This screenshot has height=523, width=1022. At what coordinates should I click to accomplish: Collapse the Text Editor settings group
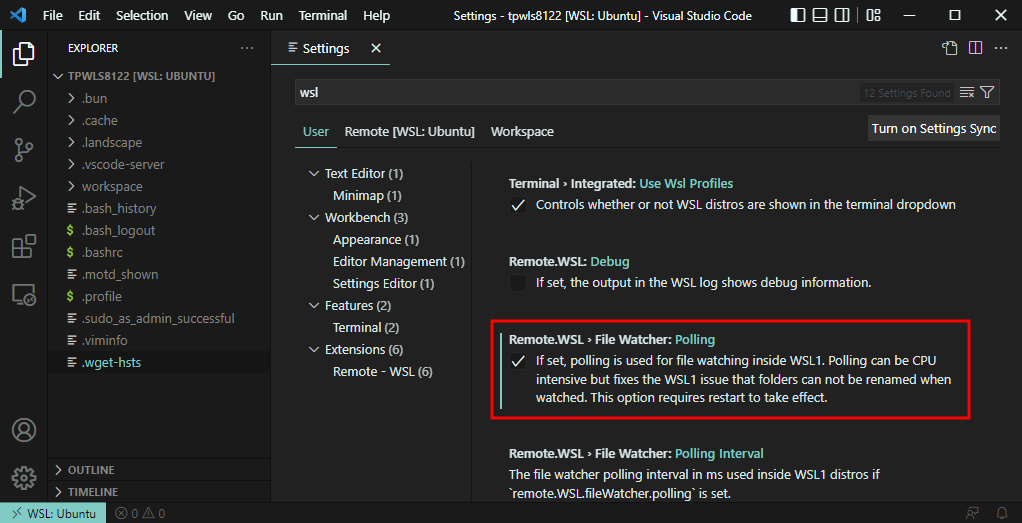coord(314,174)
